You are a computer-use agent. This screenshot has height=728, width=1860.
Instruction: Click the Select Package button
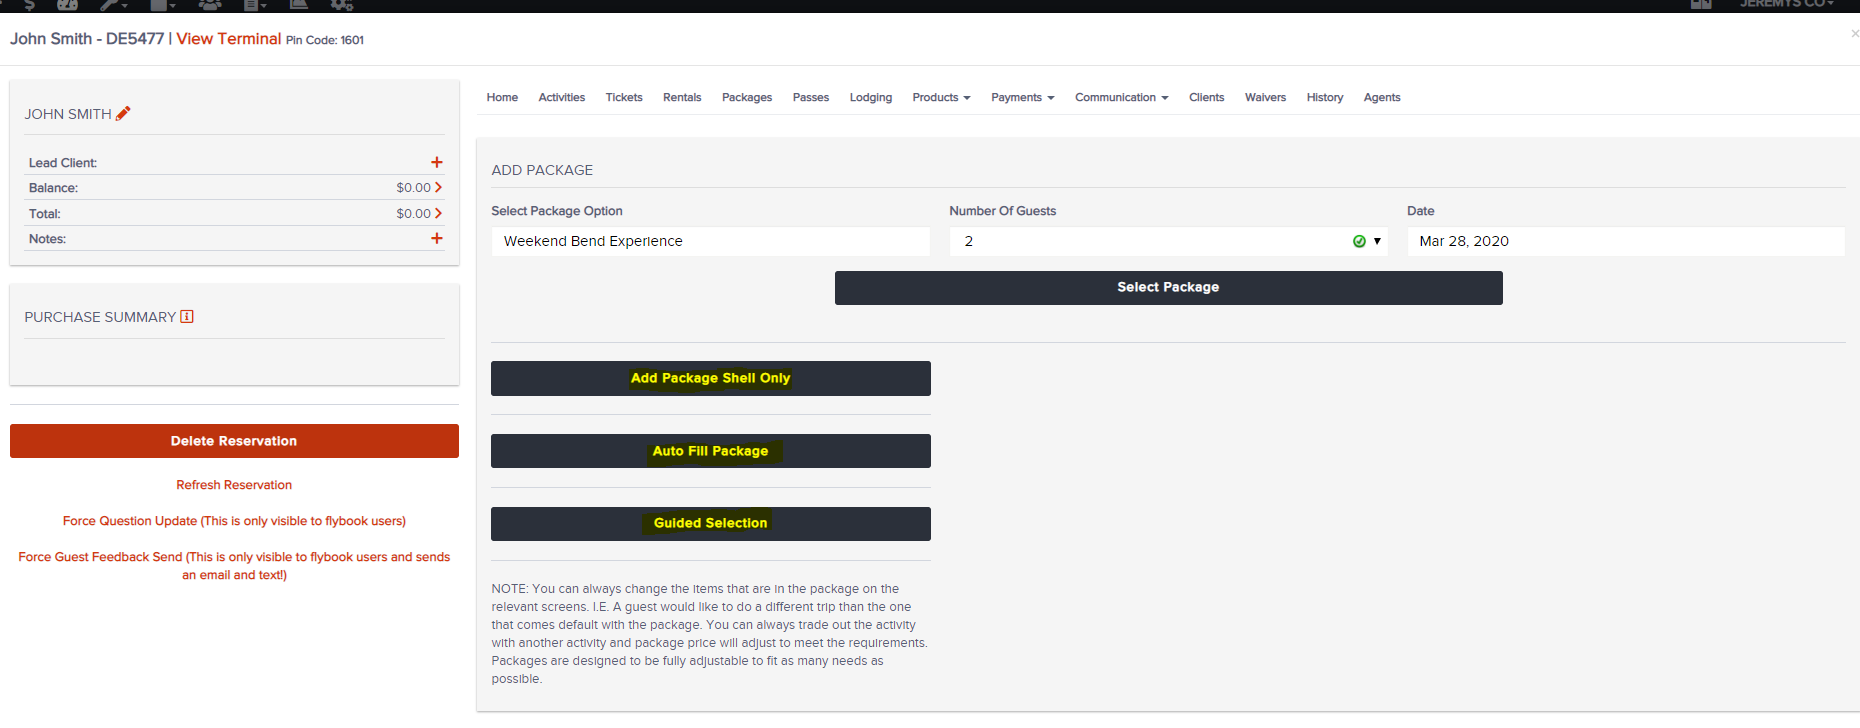(1168, 288)
